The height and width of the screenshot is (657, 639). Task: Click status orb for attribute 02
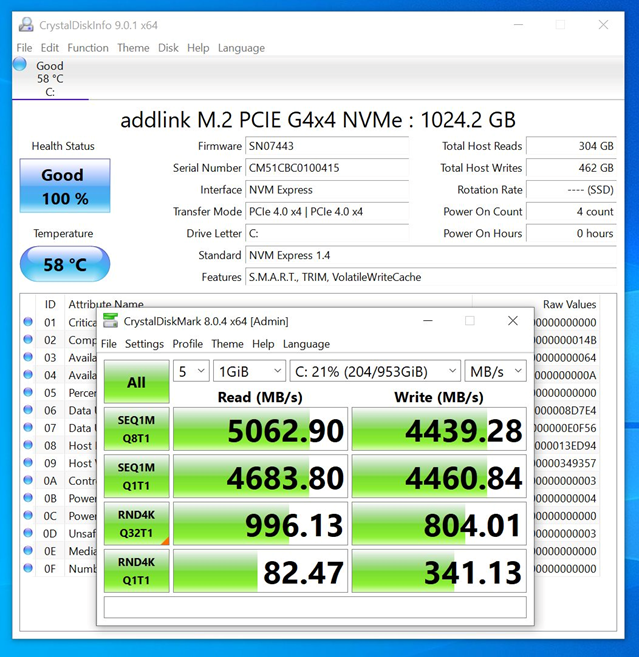coord(28,339)
